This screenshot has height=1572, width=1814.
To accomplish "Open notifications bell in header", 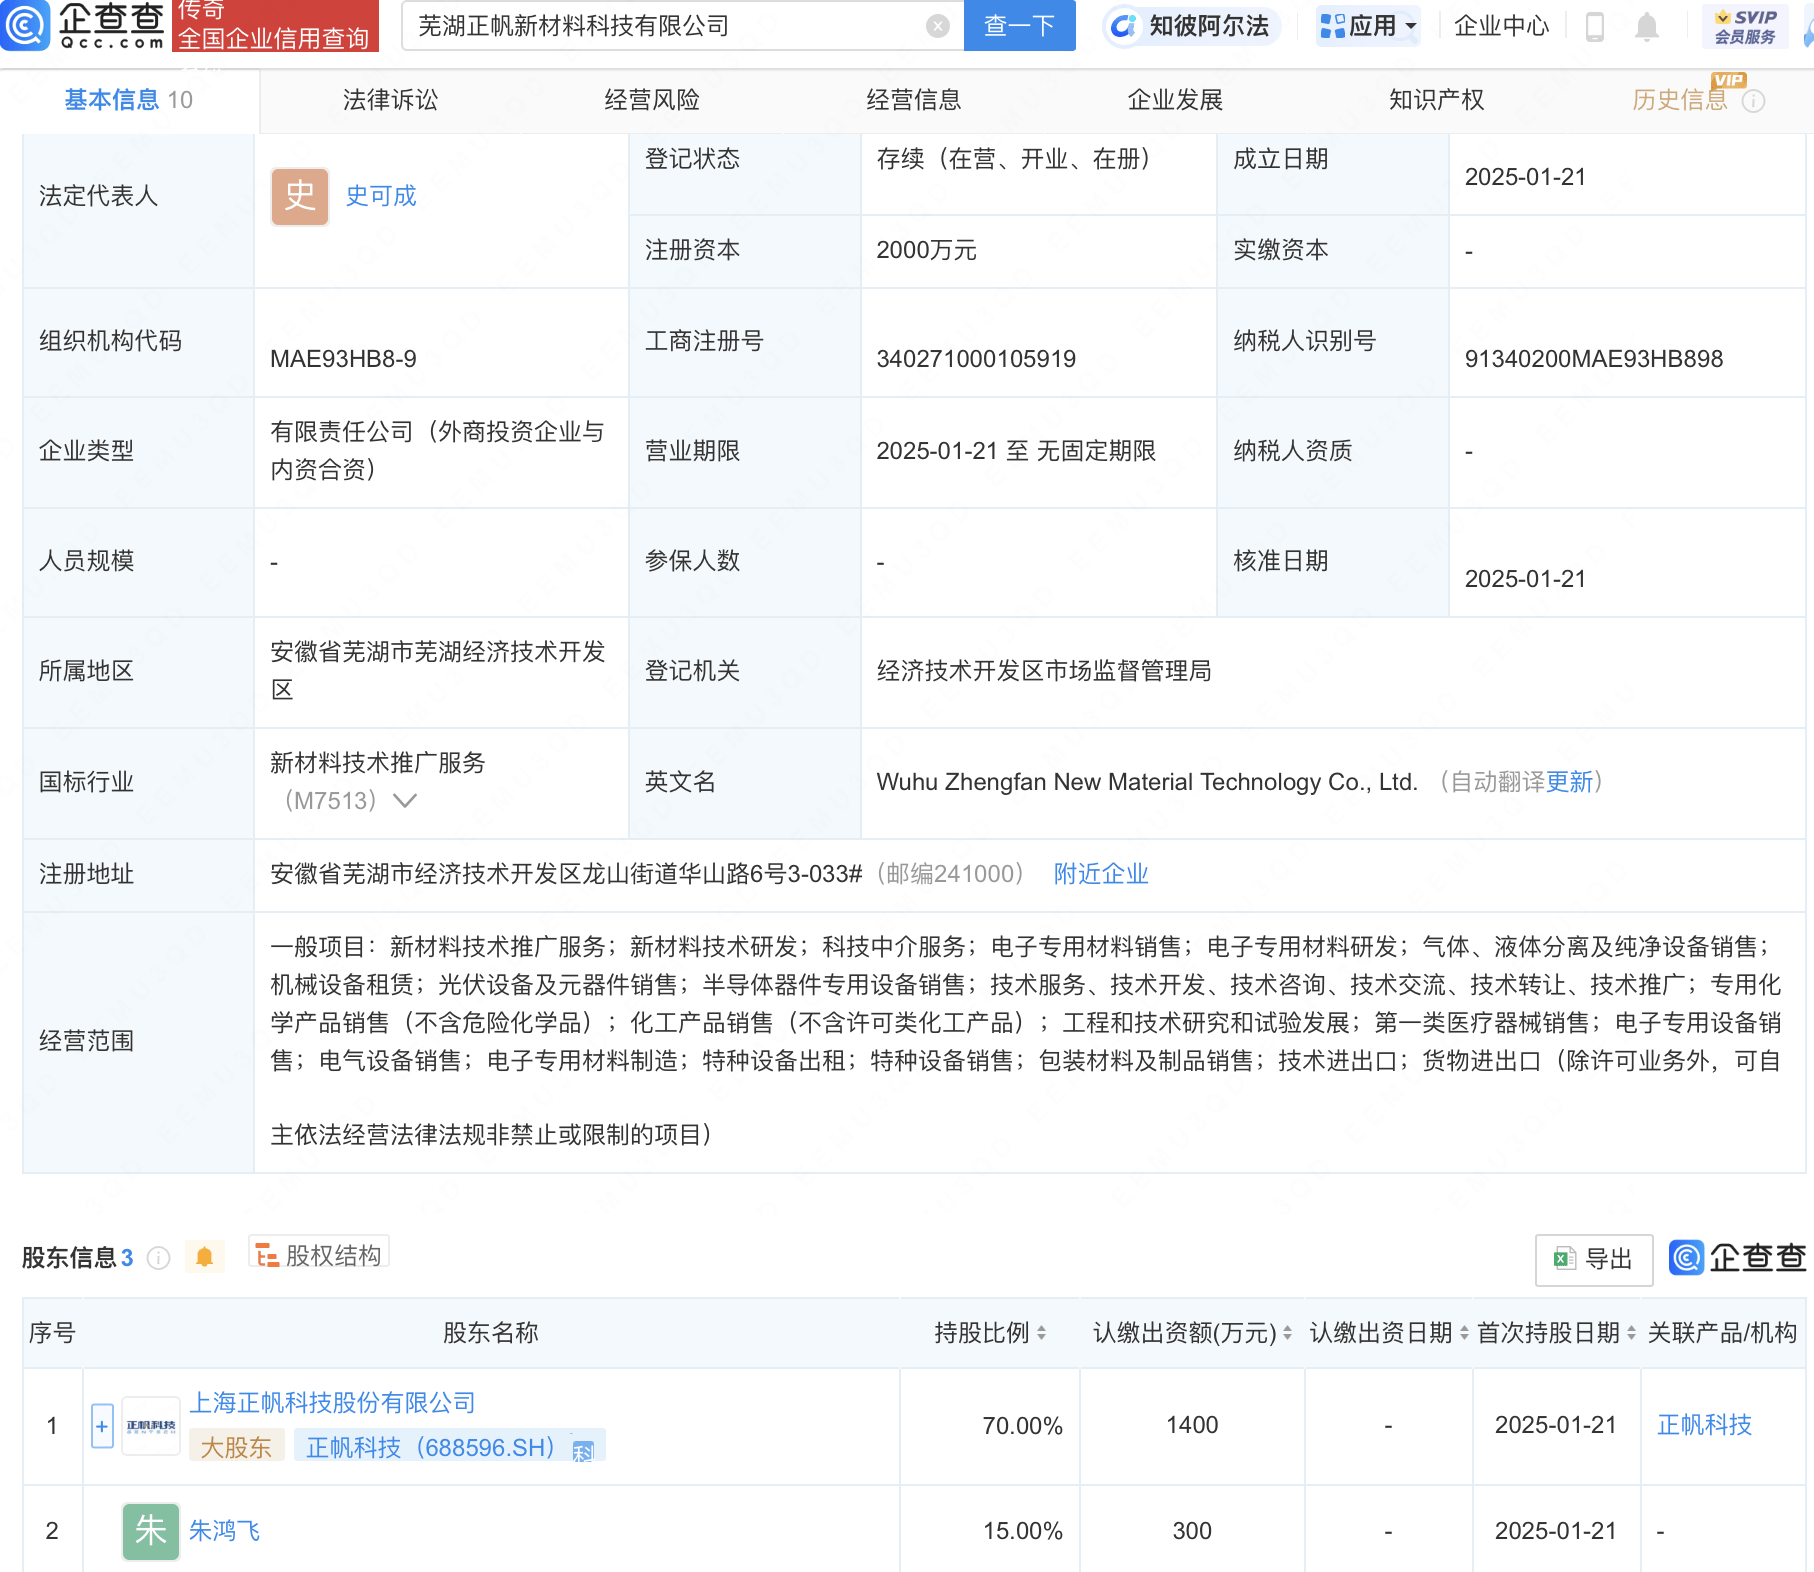I will [x=1646, y=26].
